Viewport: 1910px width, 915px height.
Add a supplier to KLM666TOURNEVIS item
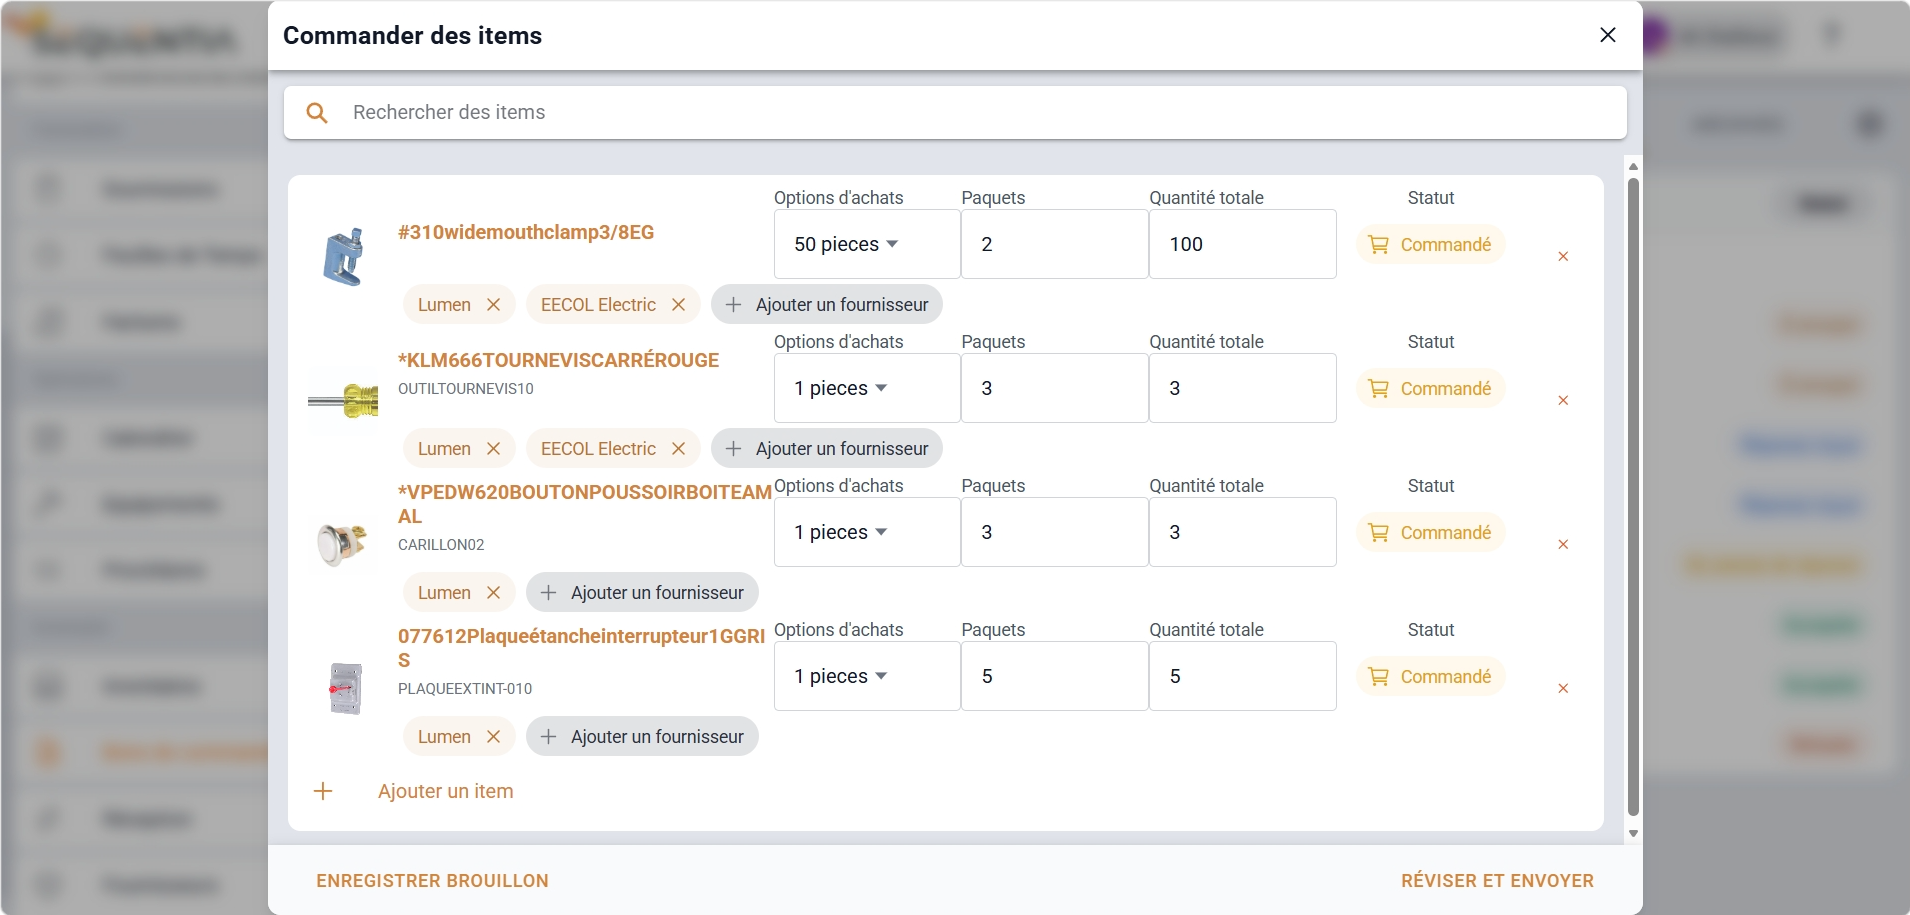coord(826,449)
